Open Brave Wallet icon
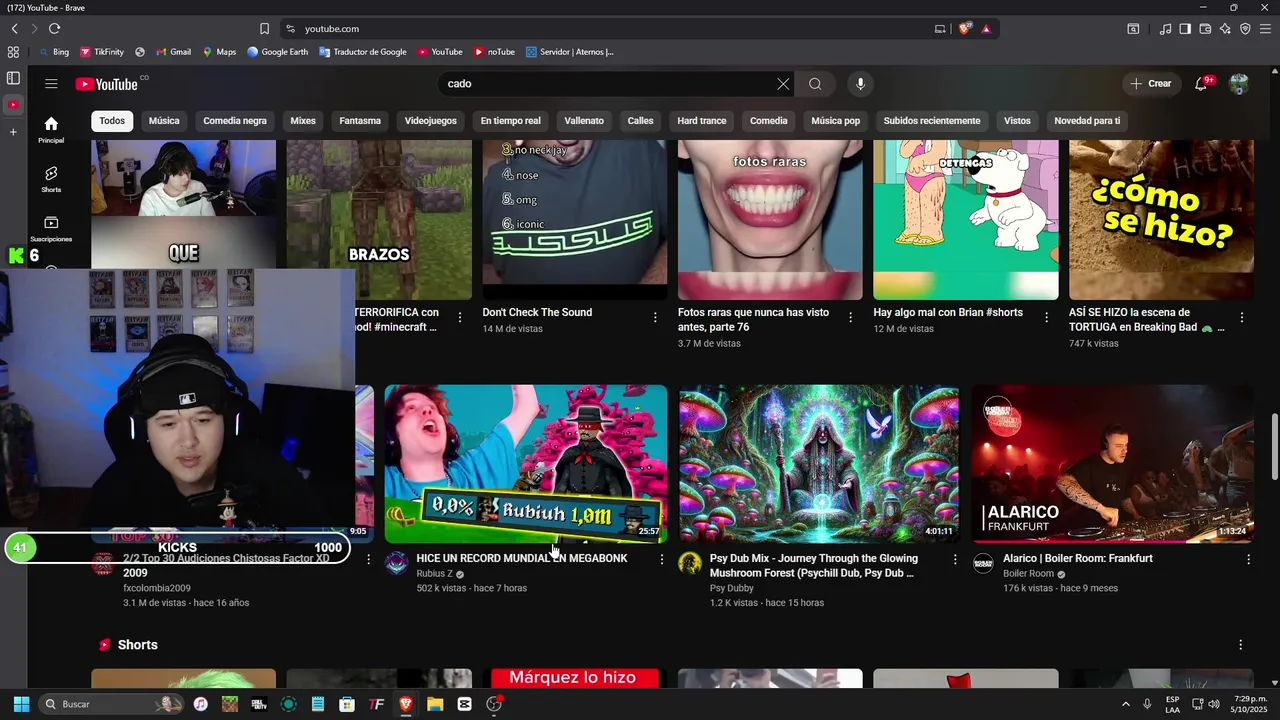This screenshot has height=720, width=1280. click(x=1205, y=29)
